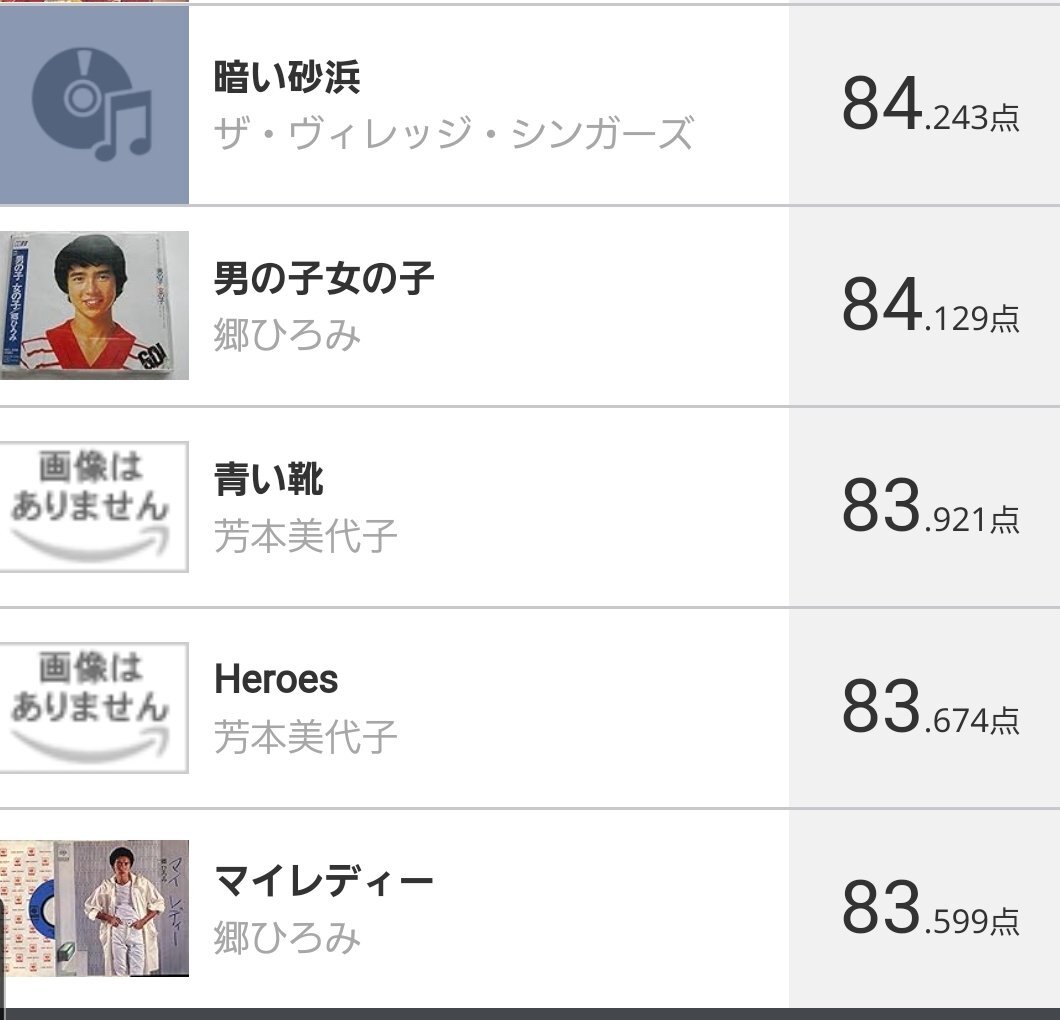Click artist ザ・ヴィレッジ・シンガーズ
This screenshot has height=1020, width=1060.
pos(454,133)
